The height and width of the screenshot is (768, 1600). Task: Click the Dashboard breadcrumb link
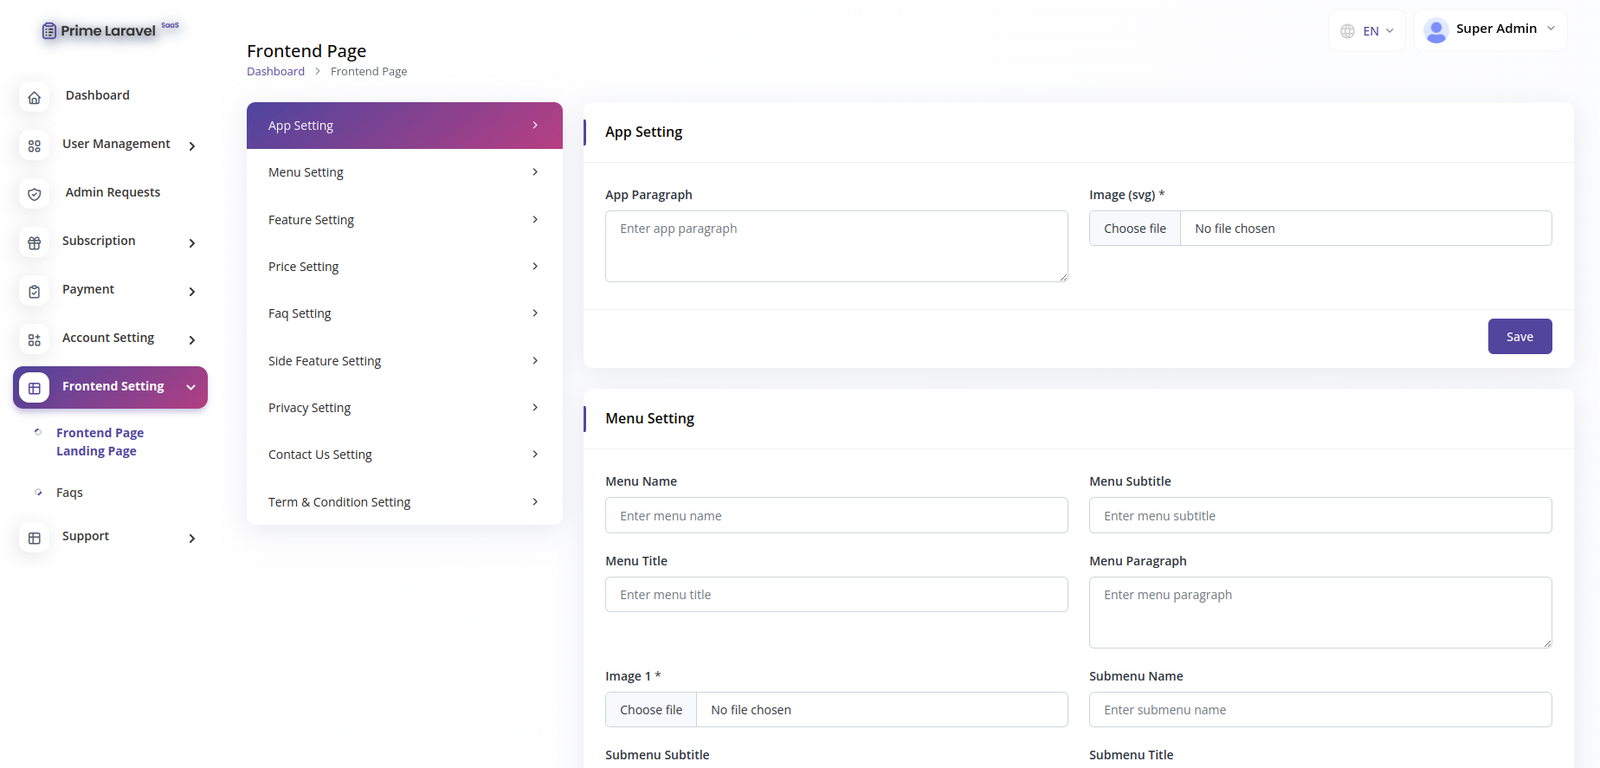[x=275, y=72]
